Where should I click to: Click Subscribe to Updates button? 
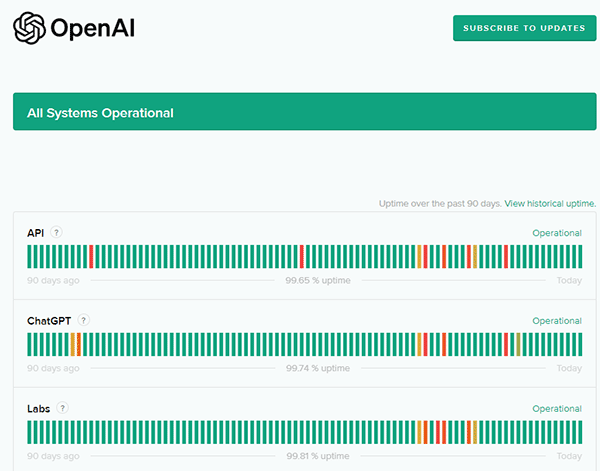point(524,28)
